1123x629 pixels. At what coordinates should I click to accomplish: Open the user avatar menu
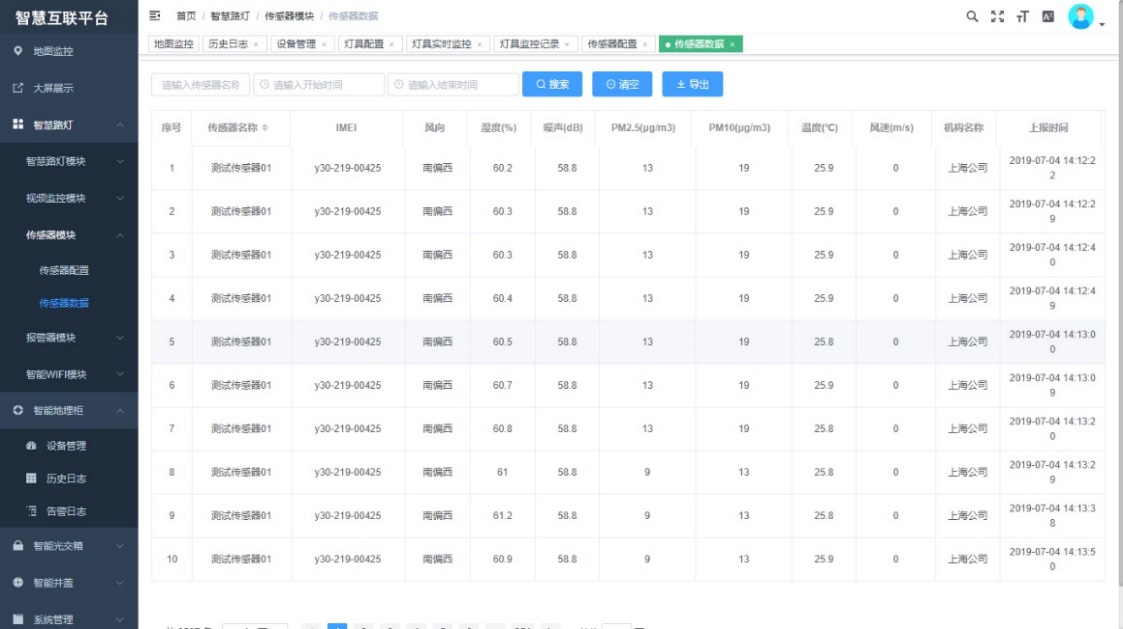coord(1082,17)
